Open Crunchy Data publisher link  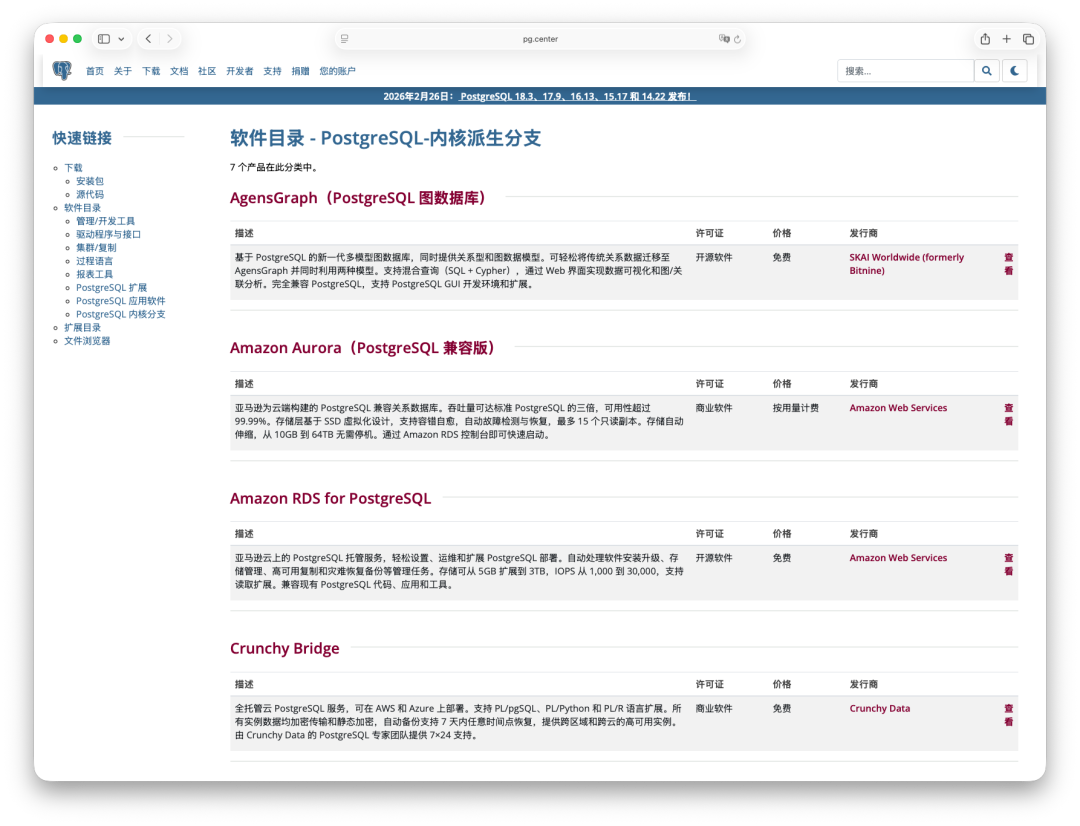pyautogui.click(x=880, y=708)
